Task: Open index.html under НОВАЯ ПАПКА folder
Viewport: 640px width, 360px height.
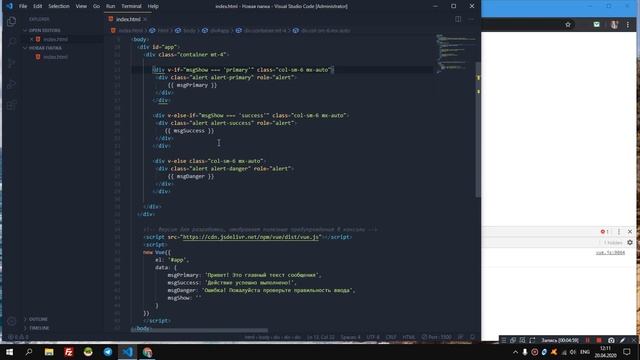Action: (56, 57)
